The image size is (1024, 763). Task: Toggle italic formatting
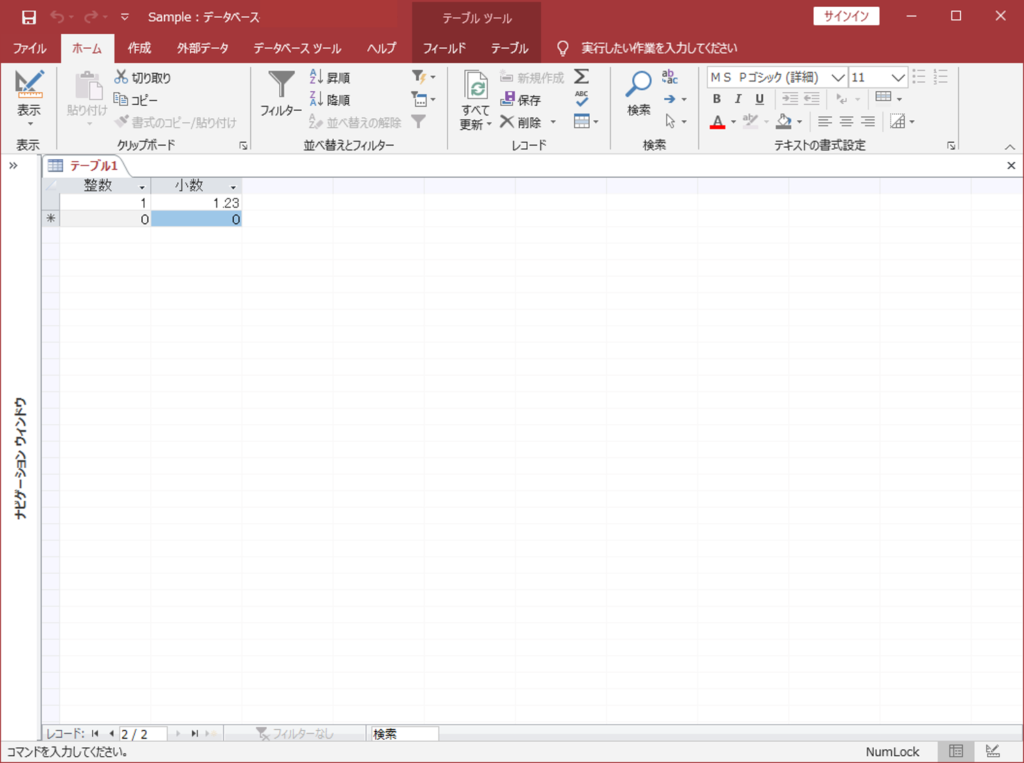[x=738, y=99]
